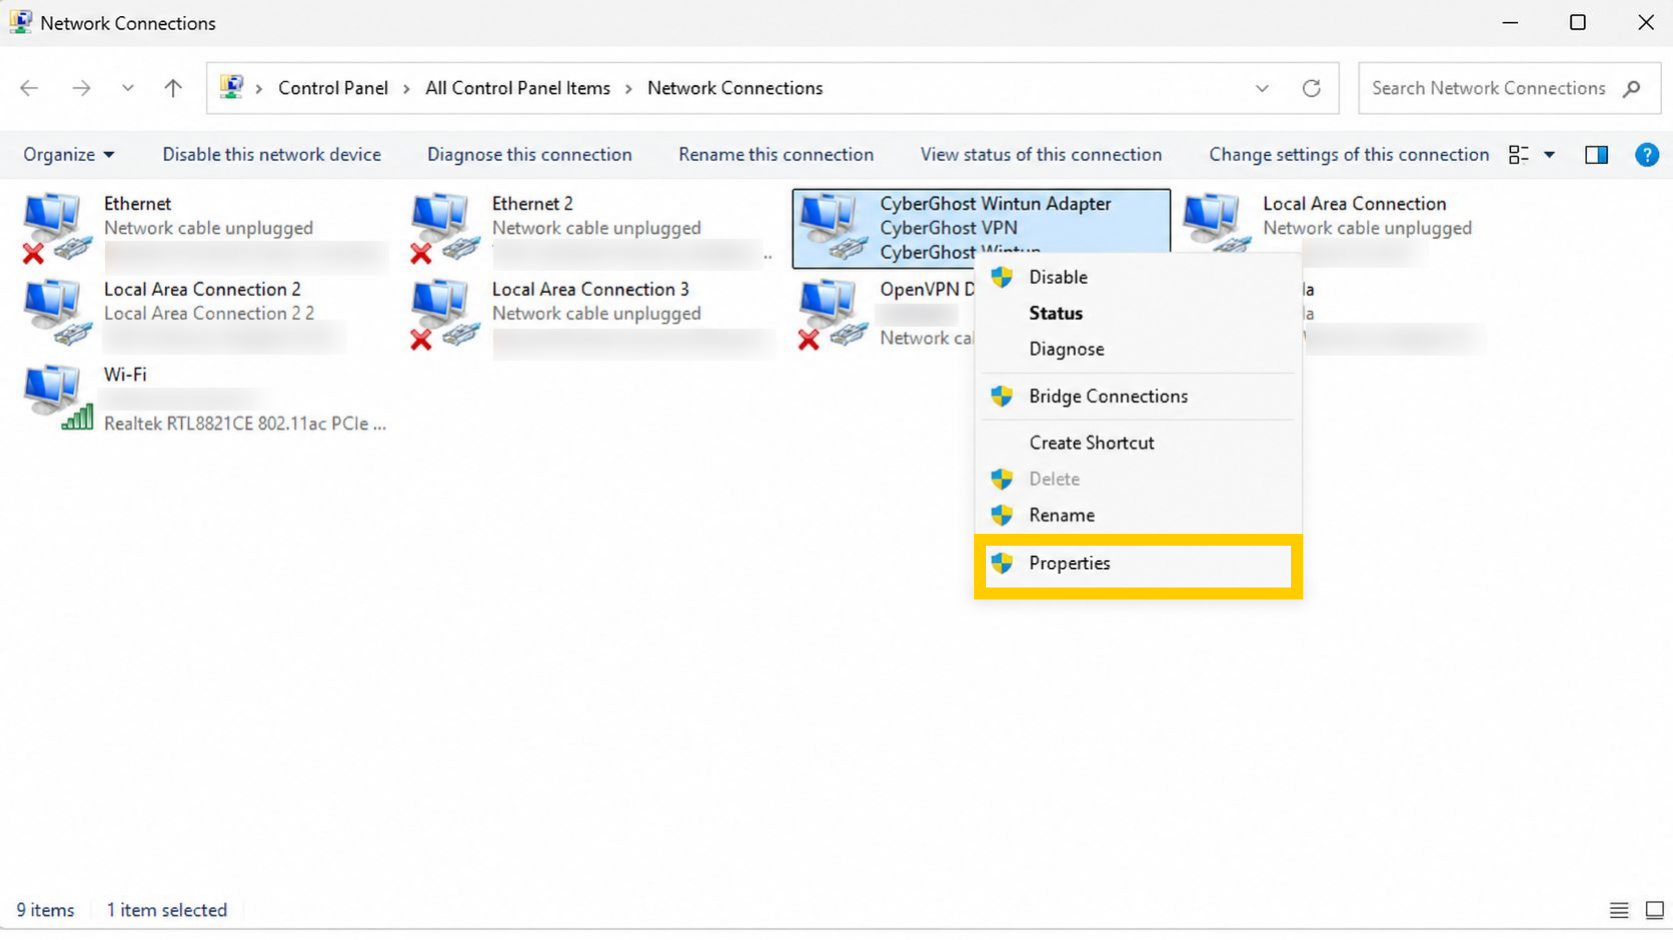1673x940 pixels.
Task: Select the OpenVPN adapter icon
Action: tap(832, 314)
